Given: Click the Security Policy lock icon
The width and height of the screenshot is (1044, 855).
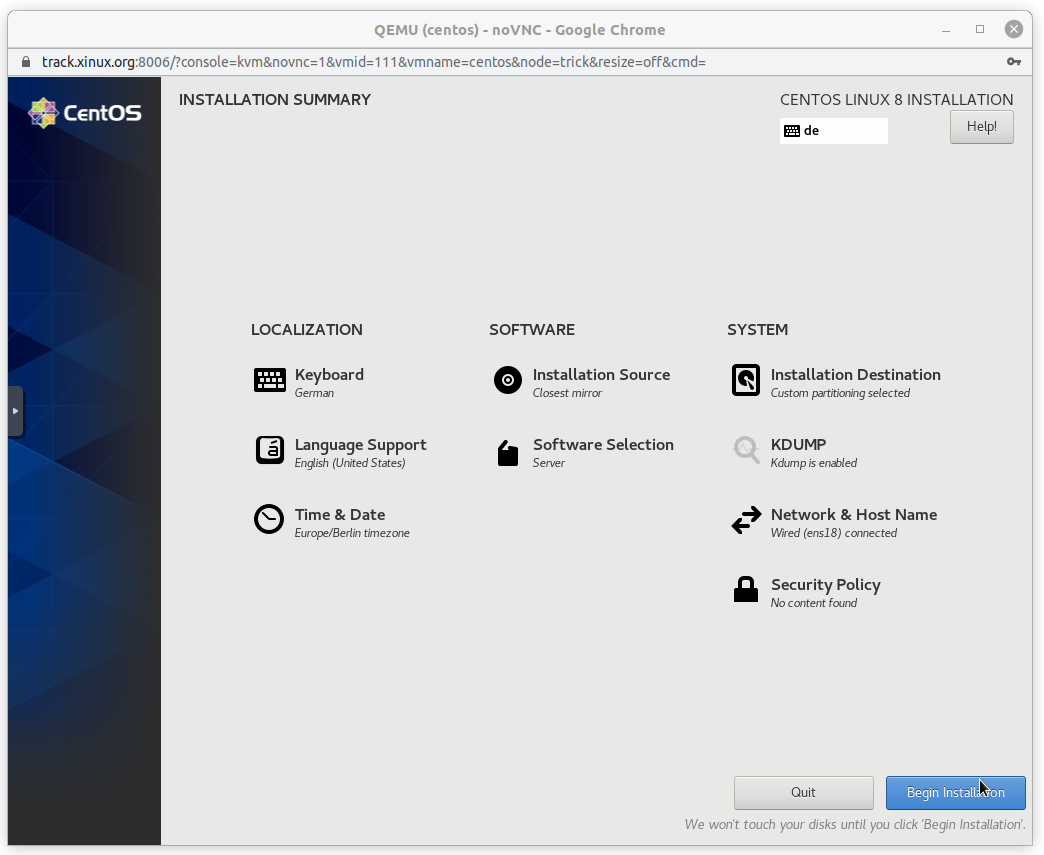Looking at the screenshot, I should [x=746, y=590].
